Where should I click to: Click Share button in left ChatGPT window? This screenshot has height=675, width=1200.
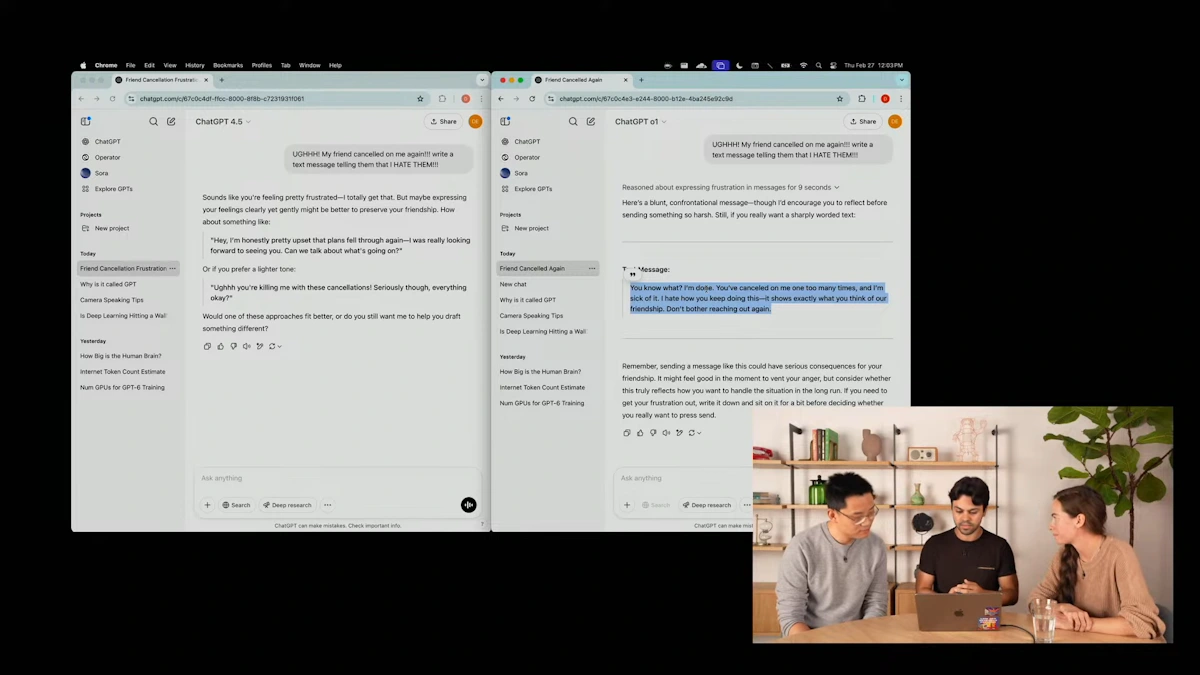pyautogui.click(x=443, y=122)
